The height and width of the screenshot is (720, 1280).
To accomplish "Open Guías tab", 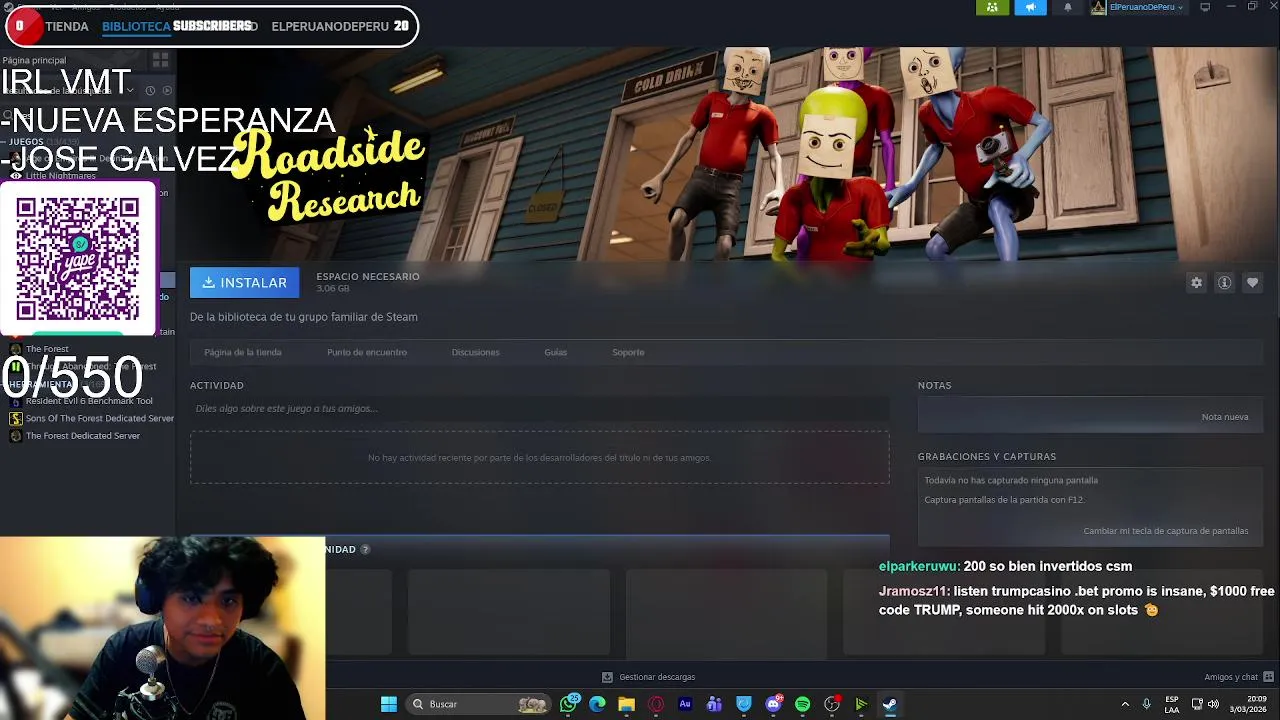I will pyautogui.click(x=556, y=352).
